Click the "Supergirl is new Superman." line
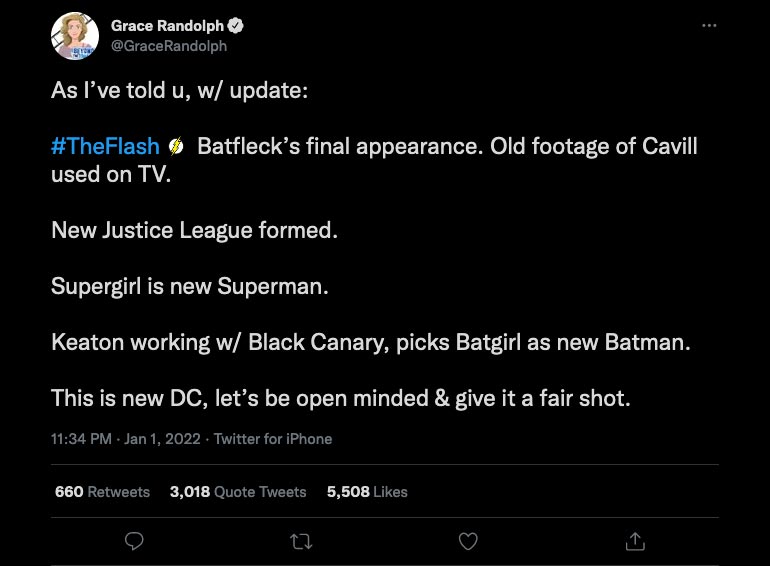The height and width of the screenshot is (566, 770). click(x=190, y=286)
